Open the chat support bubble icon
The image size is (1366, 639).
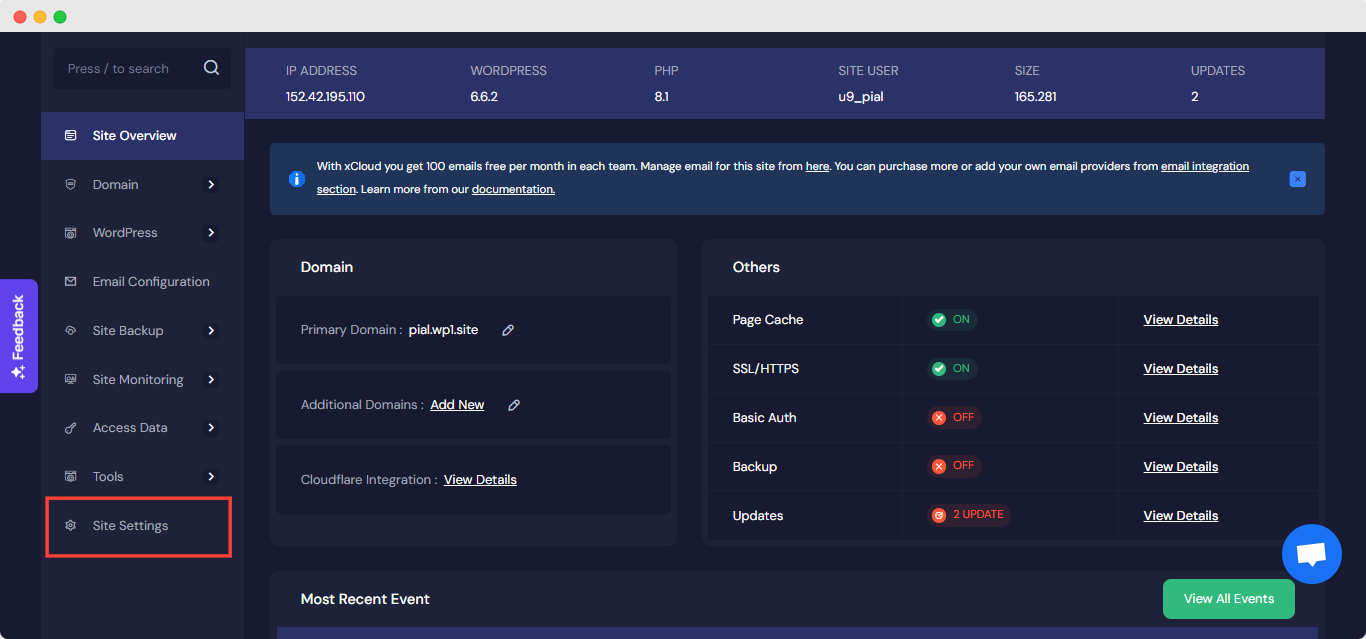coord(1311,553)
